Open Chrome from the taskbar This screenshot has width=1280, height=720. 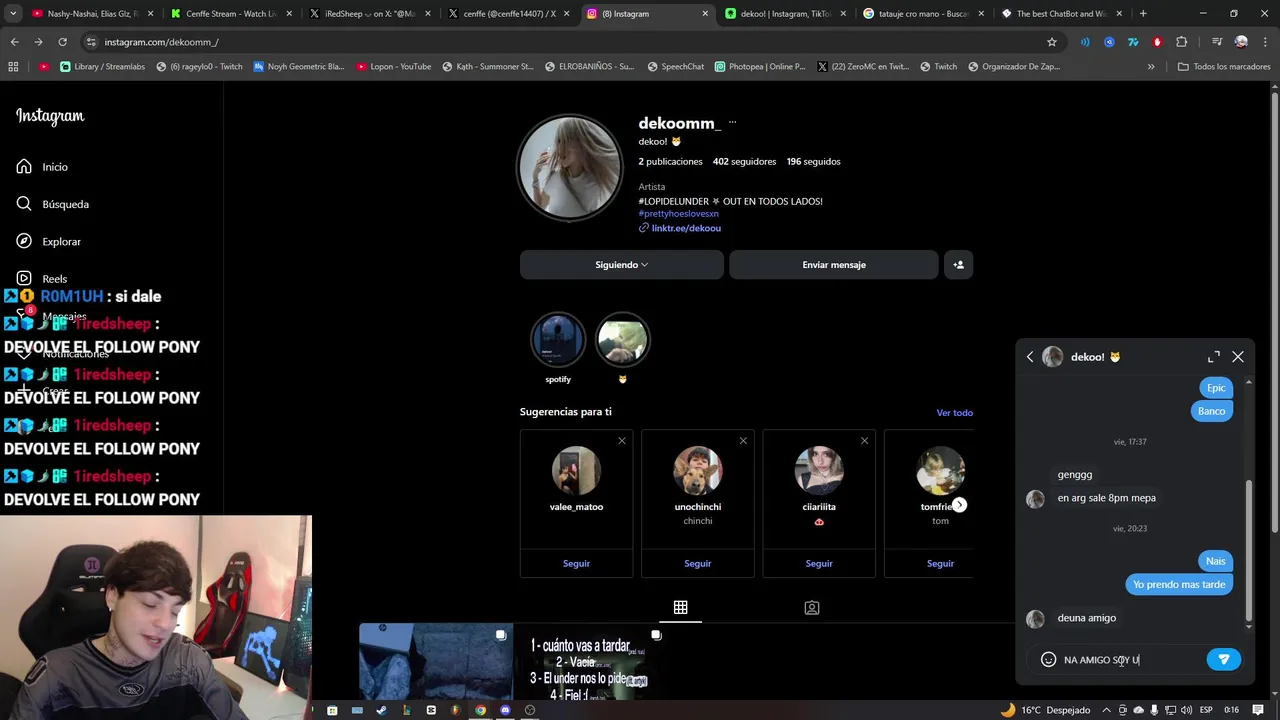pos(480,710)
